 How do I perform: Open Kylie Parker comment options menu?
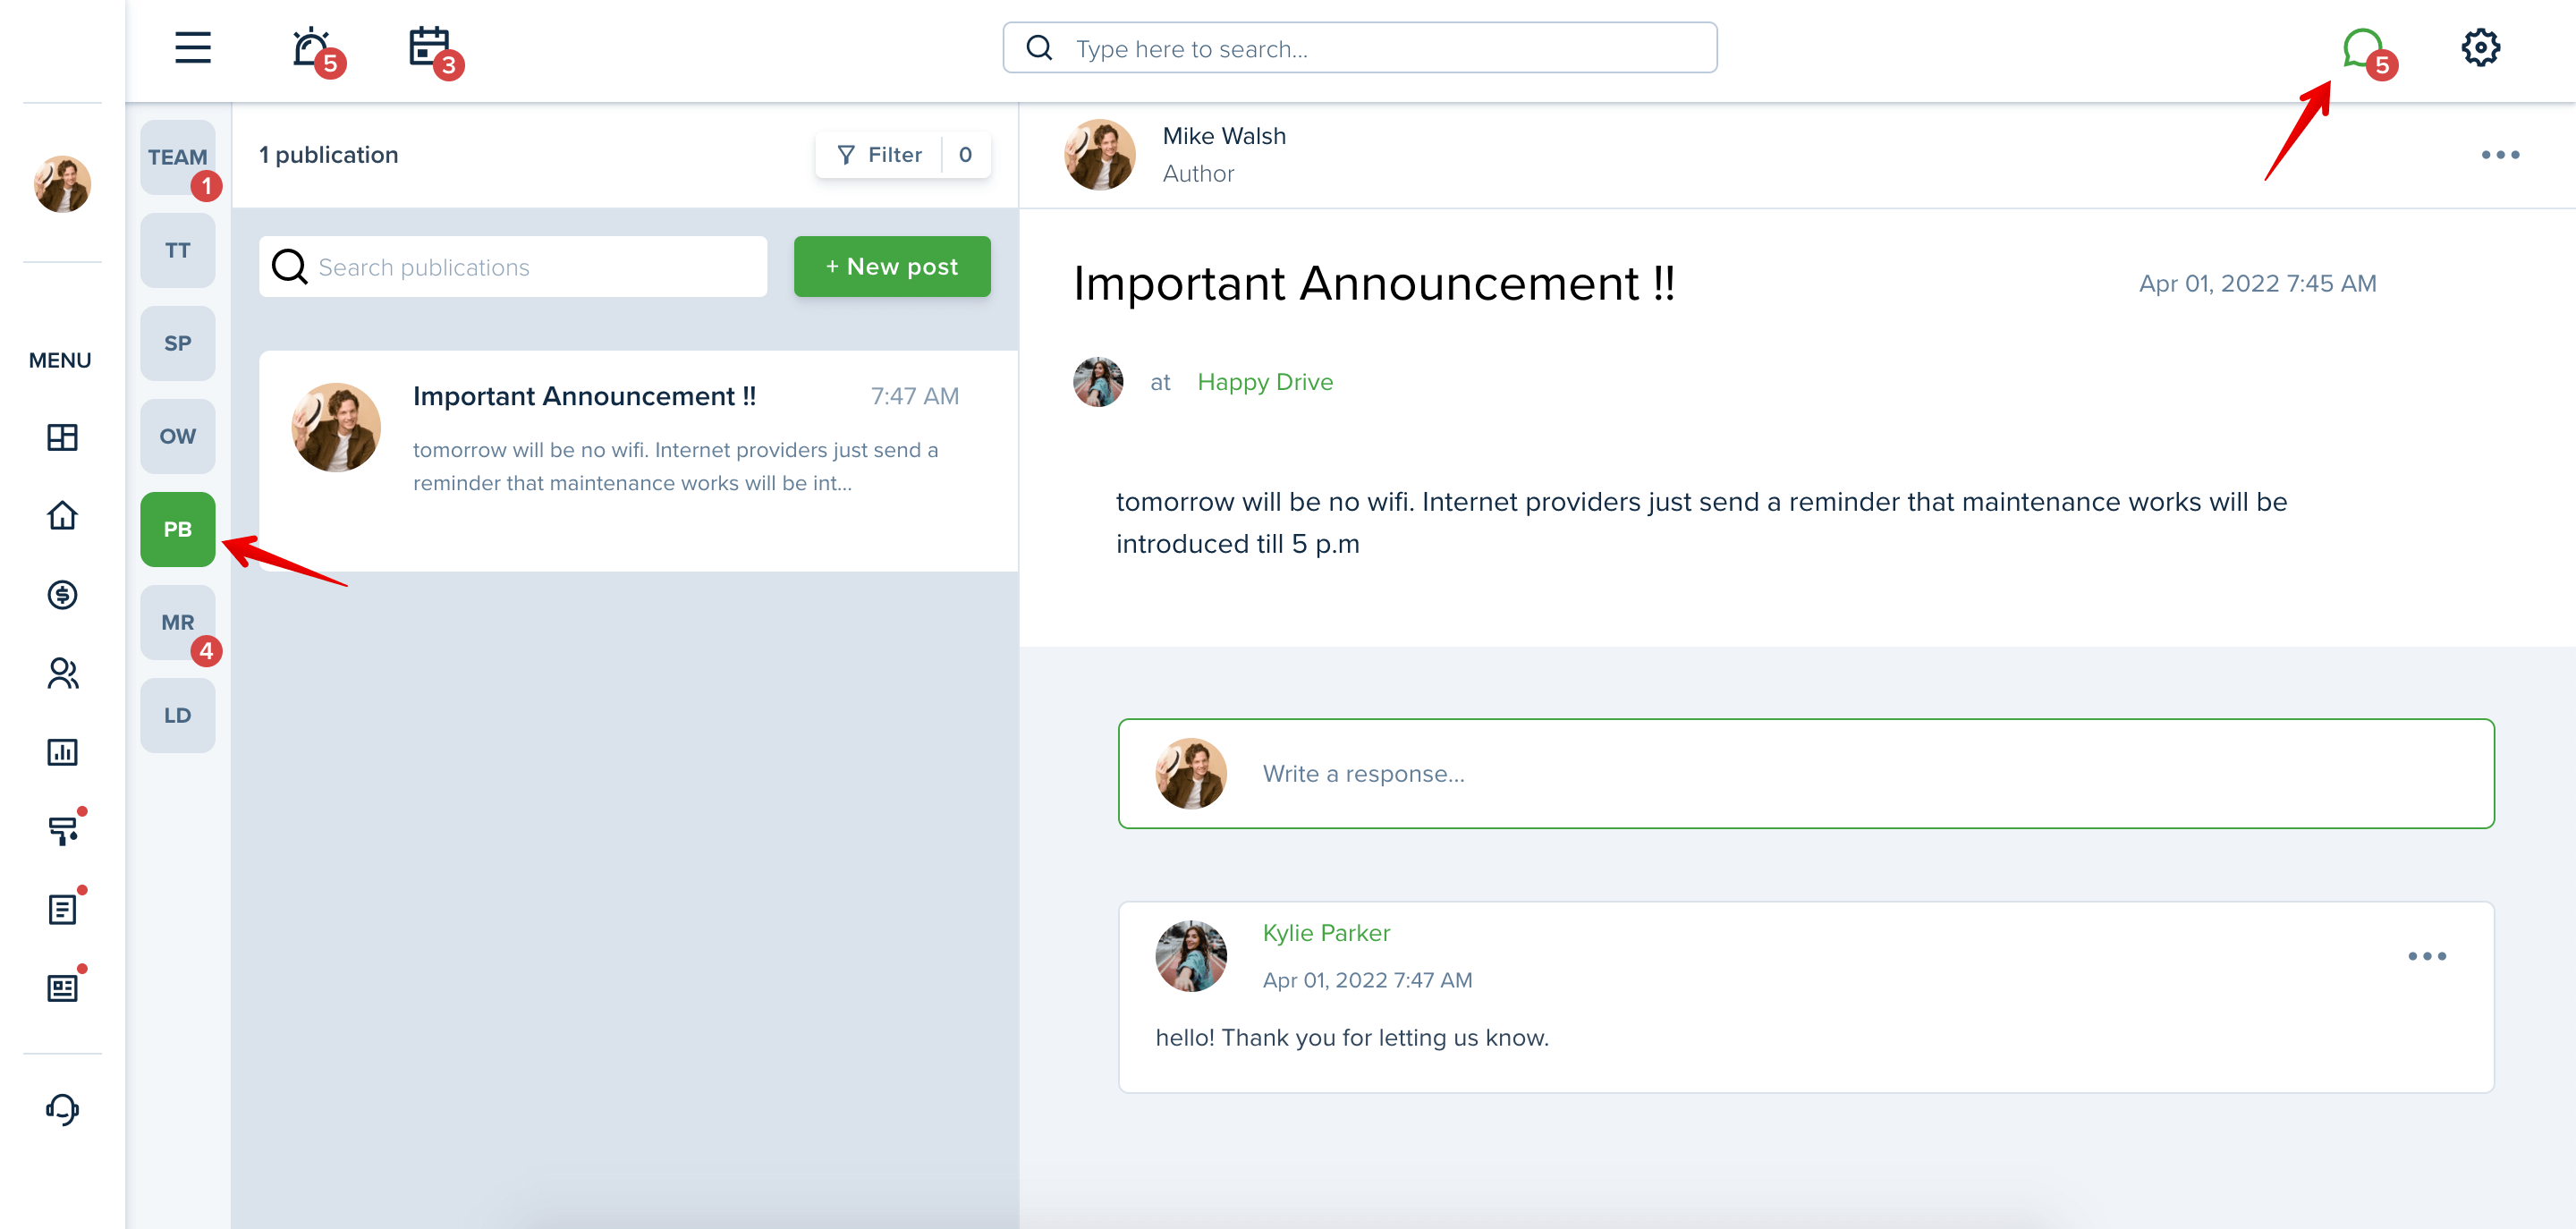pos(2427,956)
